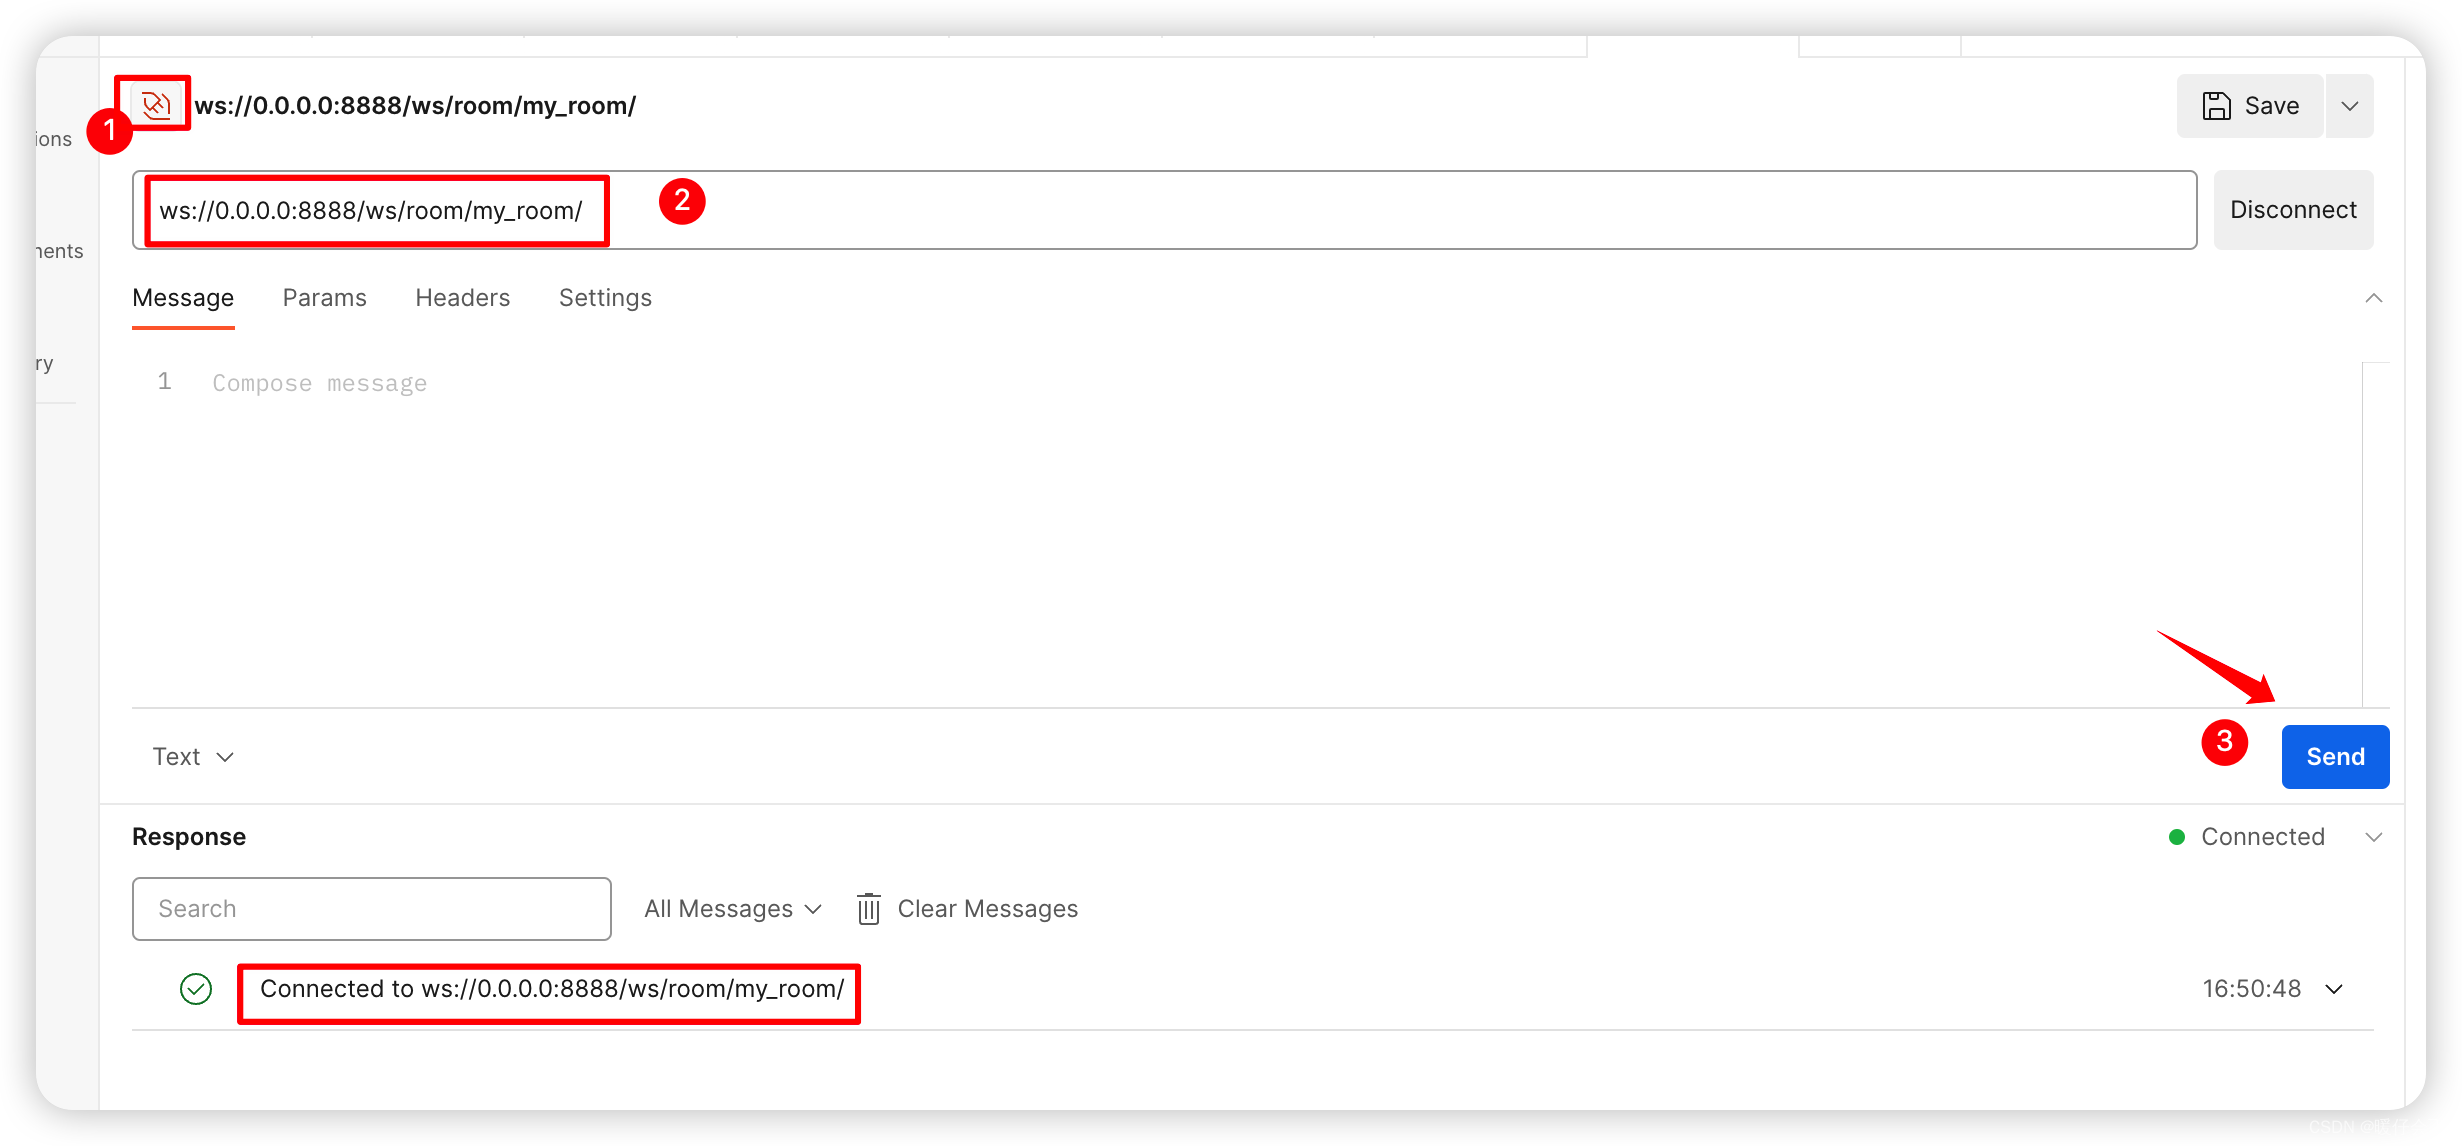Click the Search messages input field
The image size is (2462, 1146).
(x=371, y=909)
